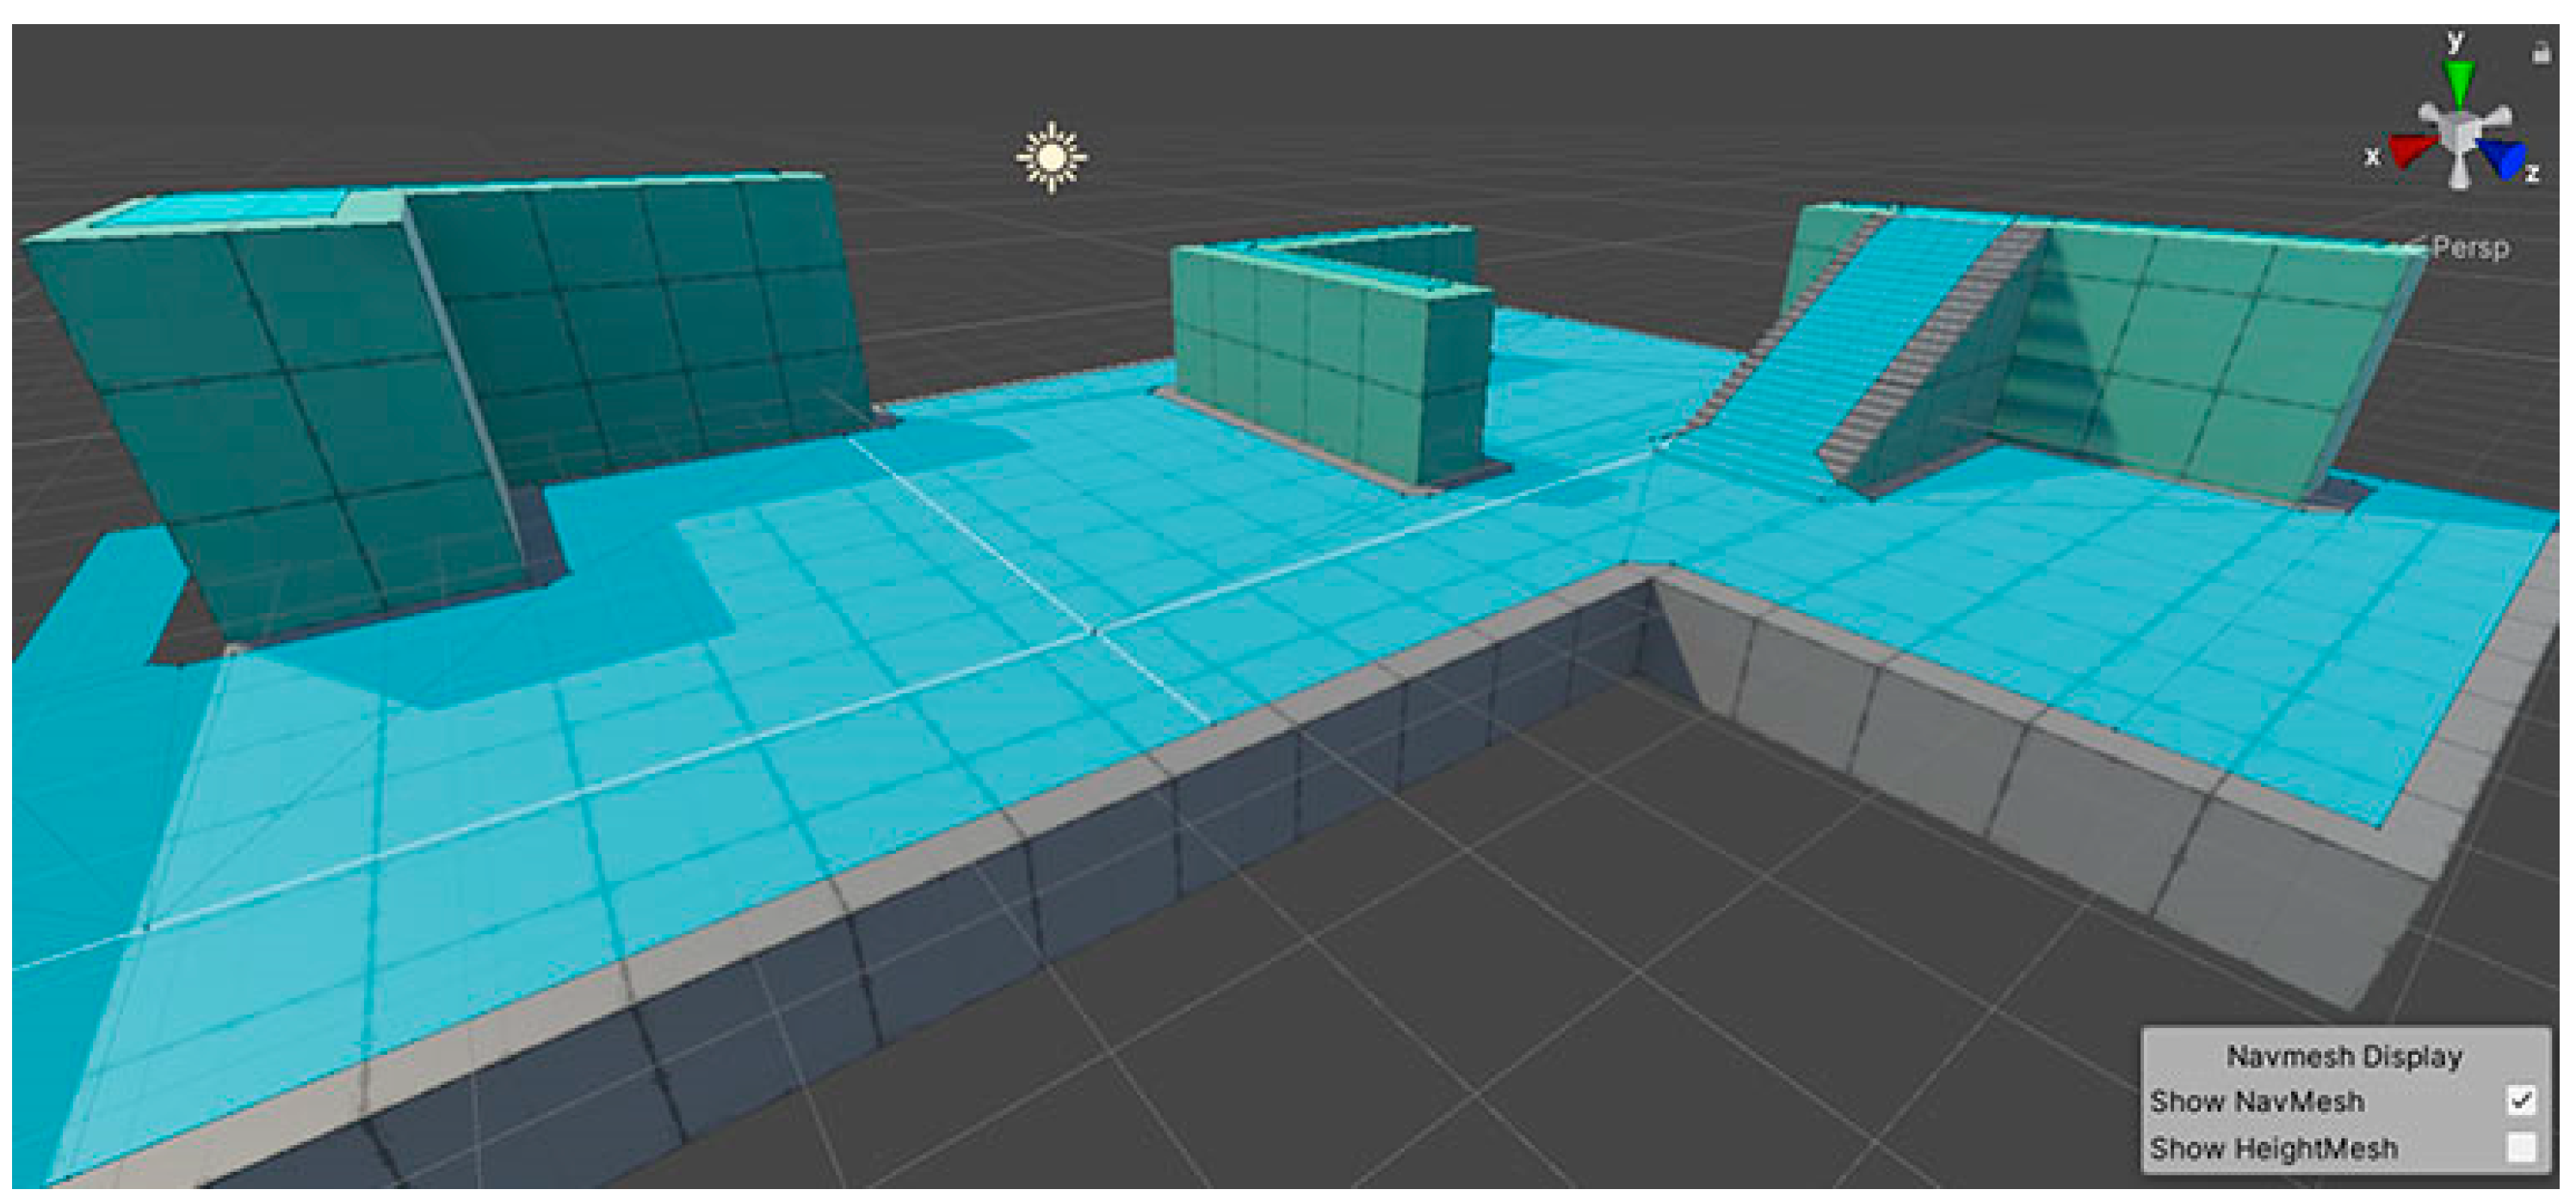This screenshot has height=1202, width=2576.
Task: Click the z axis letter label
Action: (x=2532, y=174)
